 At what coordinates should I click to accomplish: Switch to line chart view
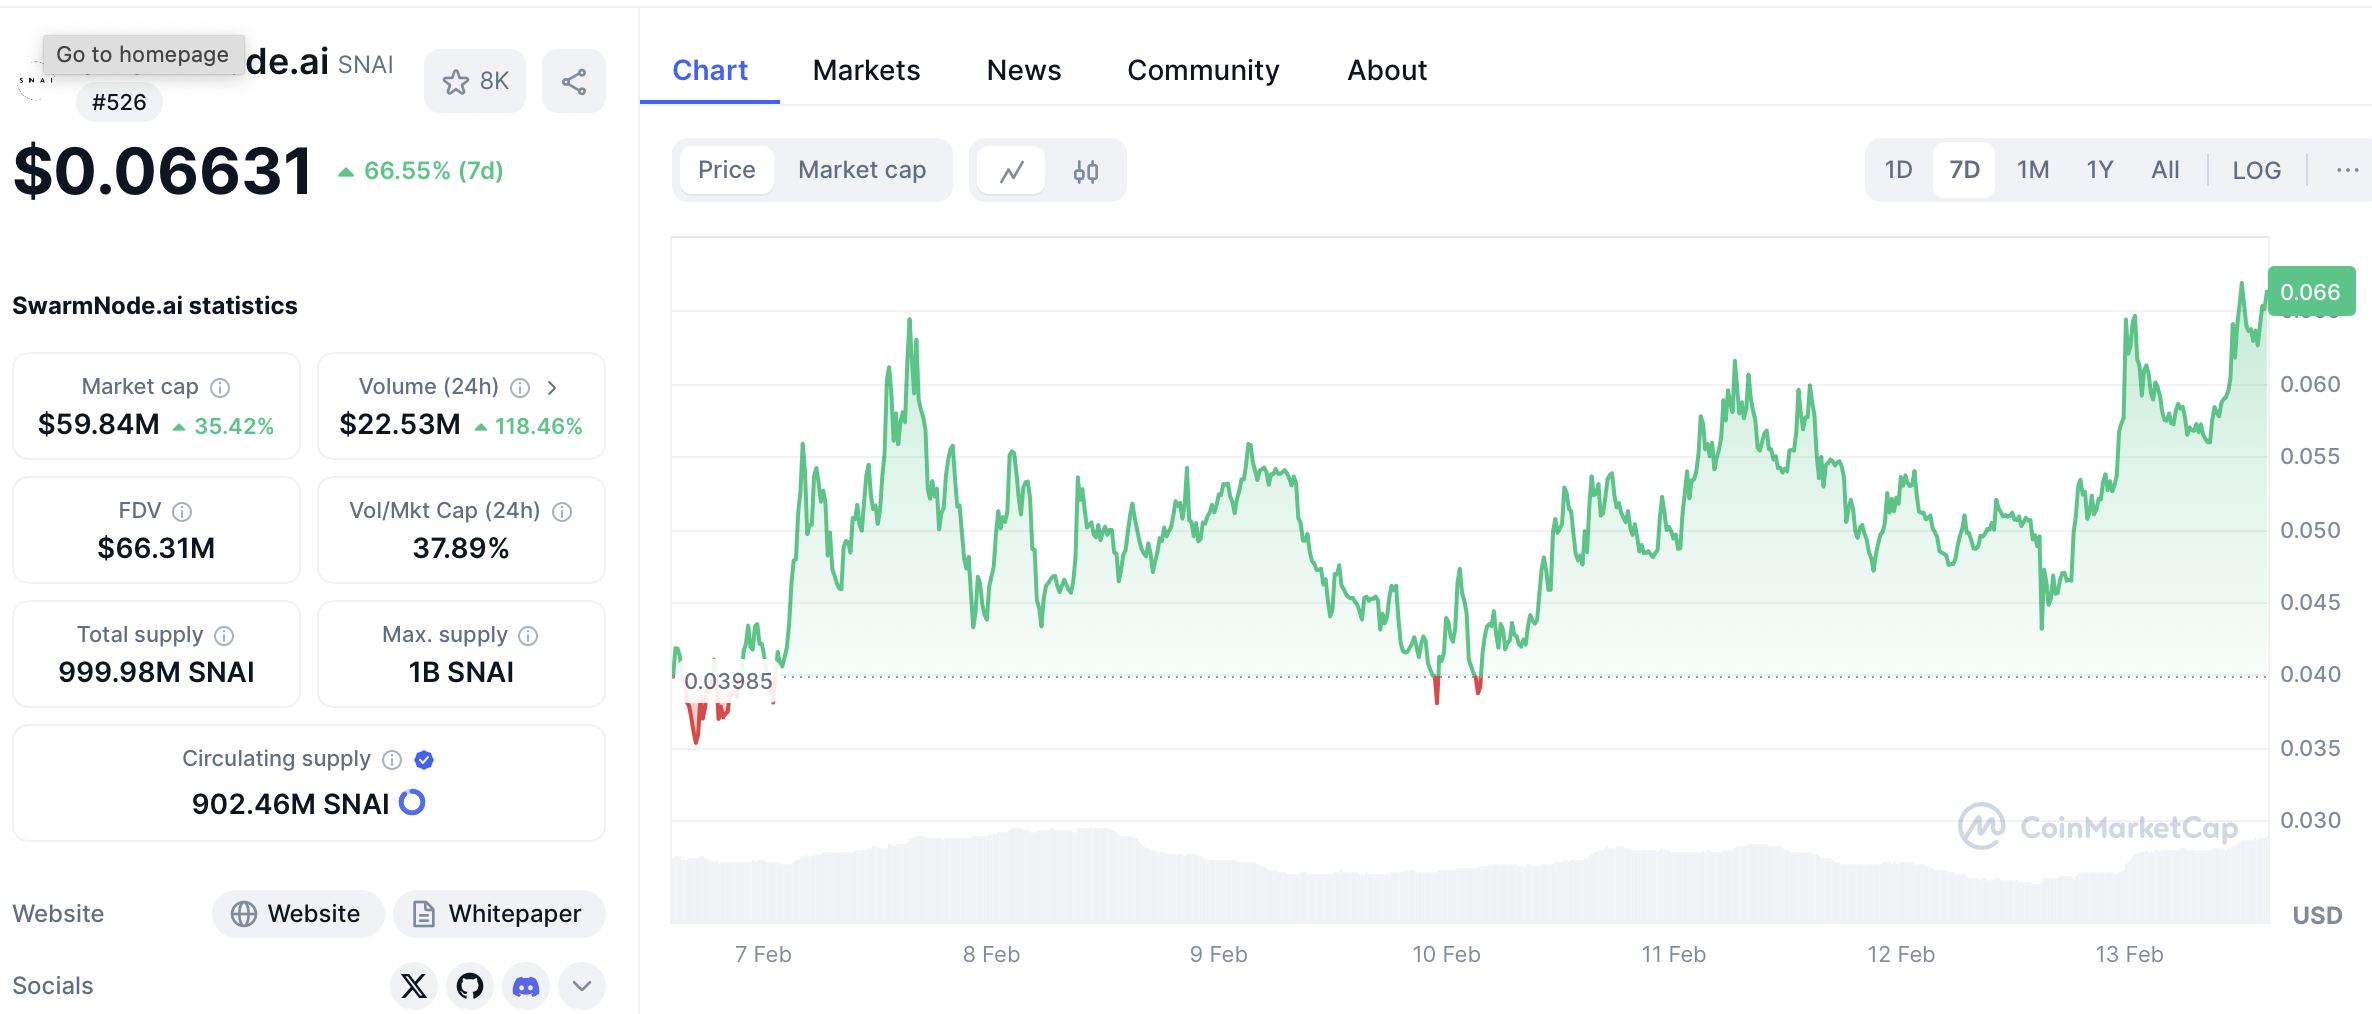(x=1012, y=171)
